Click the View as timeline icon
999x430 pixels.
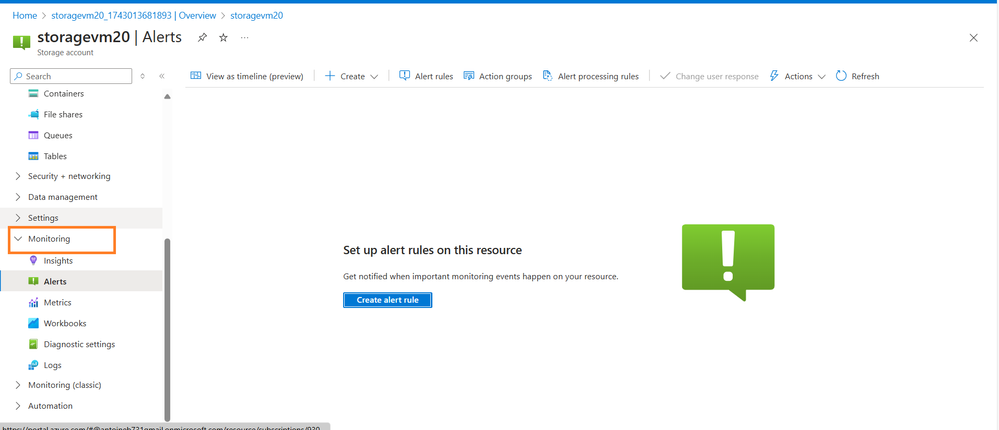[196, 76]
